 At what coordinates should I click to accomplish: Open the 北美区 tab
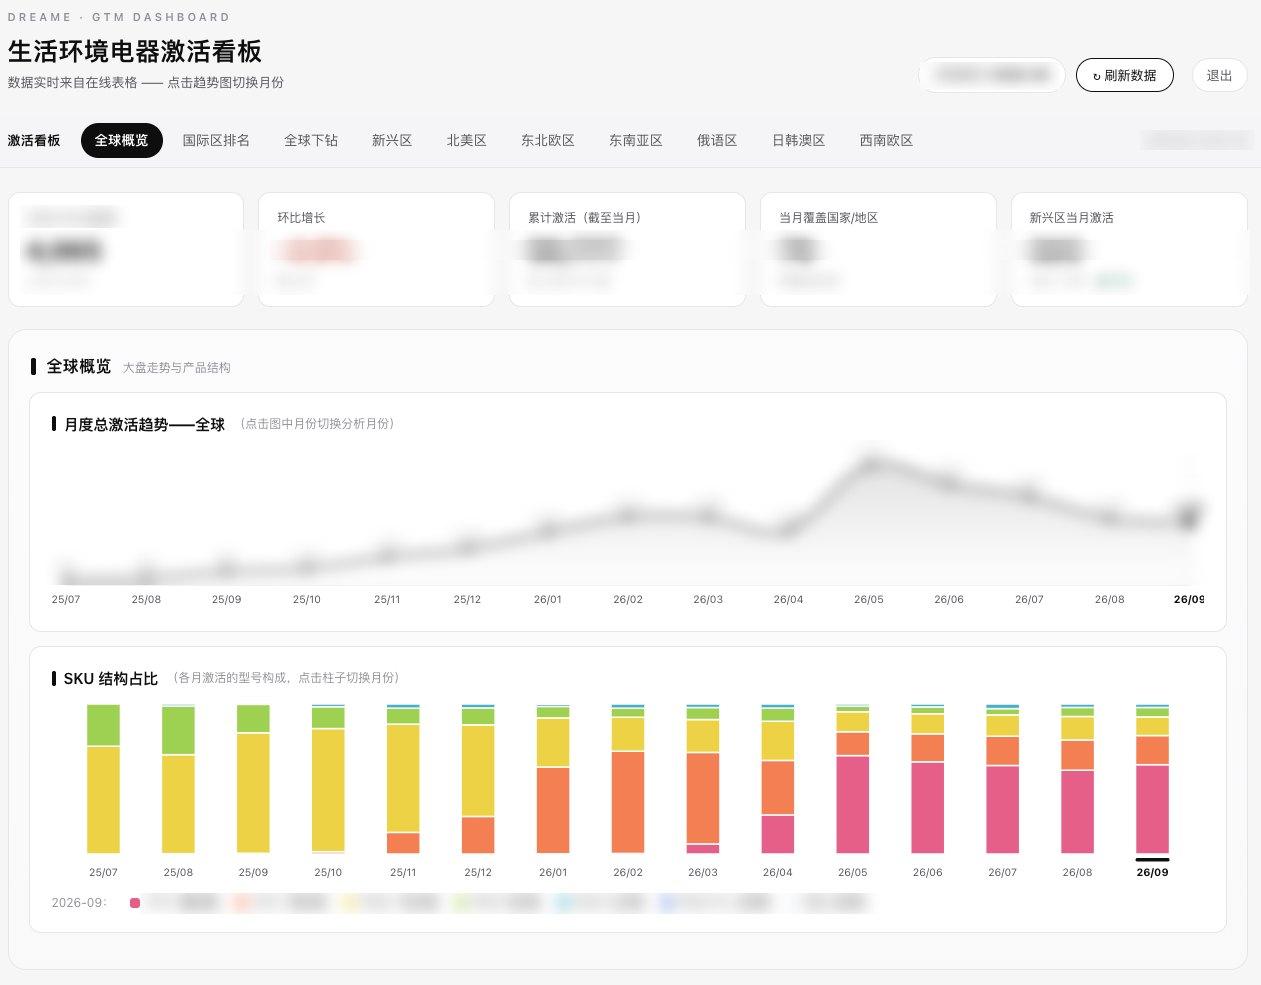(x=467, y=140)
